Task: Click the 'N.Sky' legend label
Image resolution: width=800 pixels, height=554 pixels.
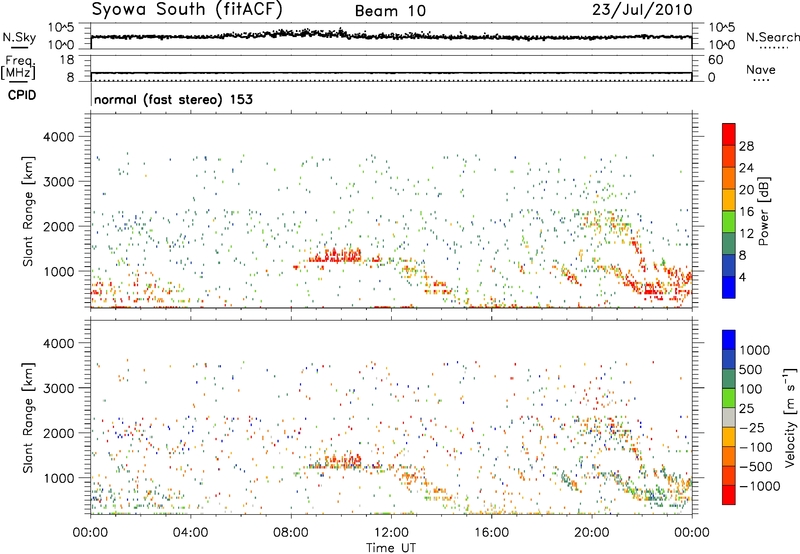Action: point(19,37)
